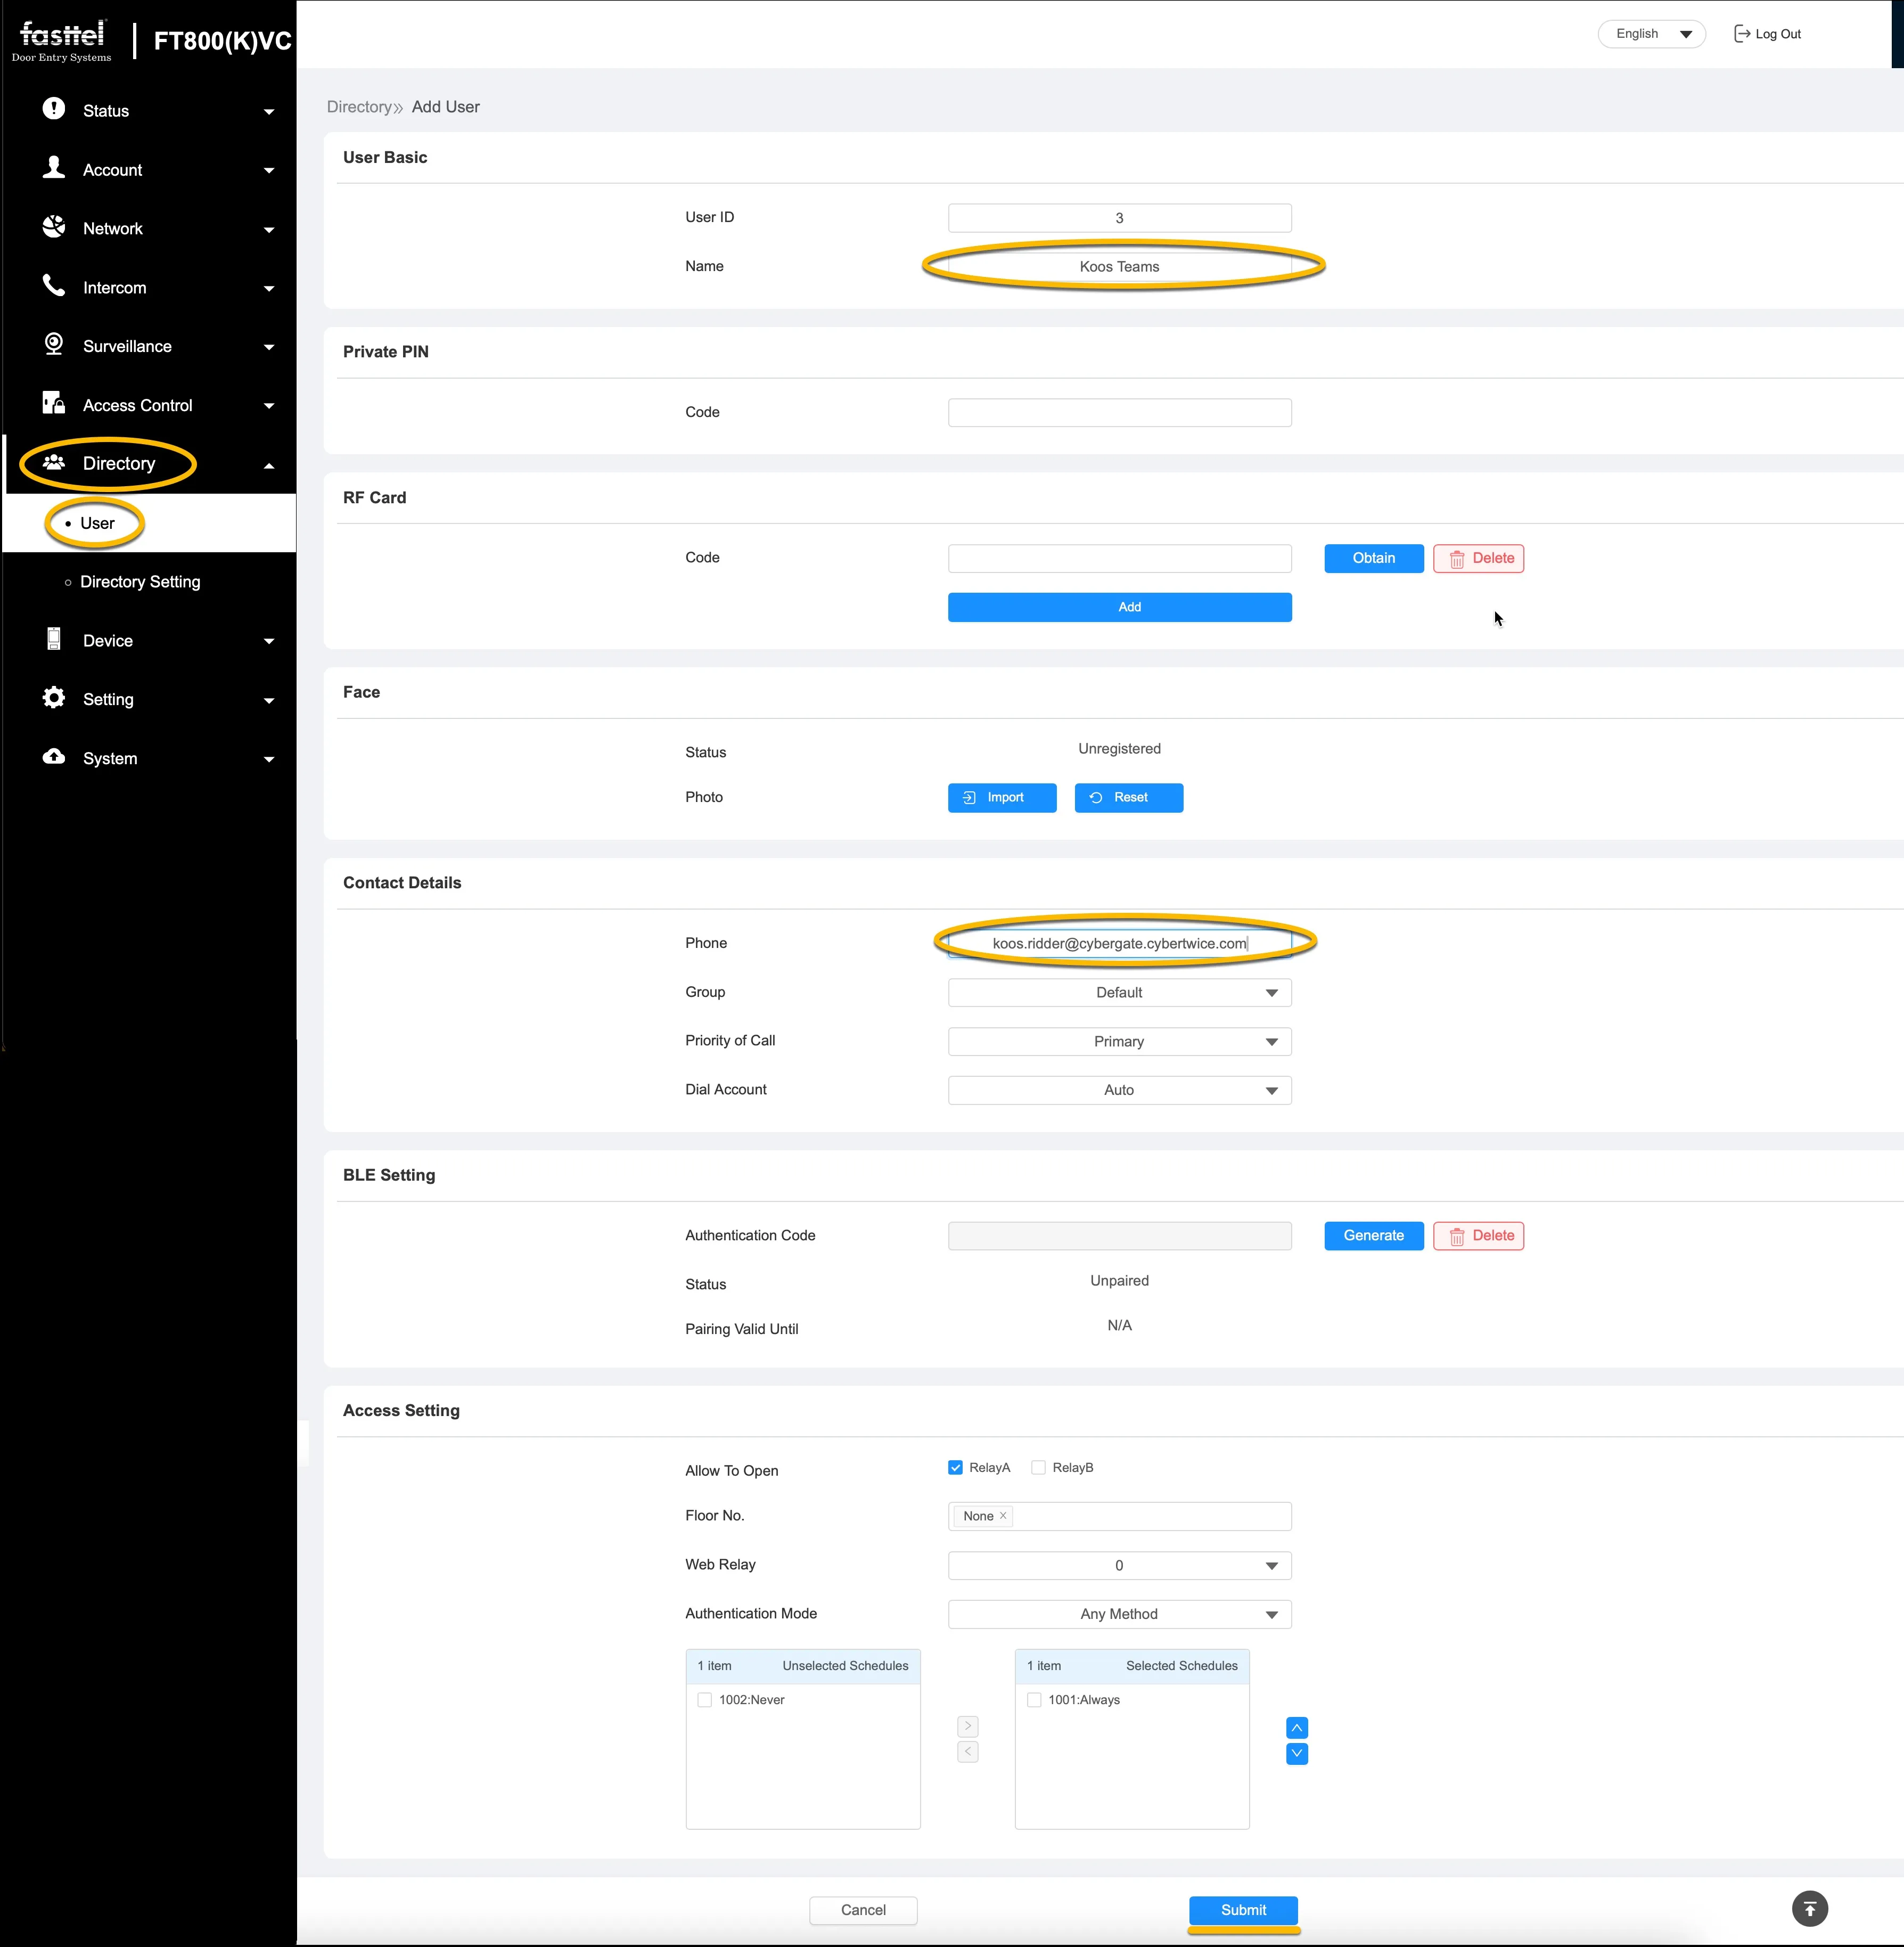Open the Group dropdown showing Default
The width and height of the screenshot is (1904, 1947).
tap(1119, 993)
